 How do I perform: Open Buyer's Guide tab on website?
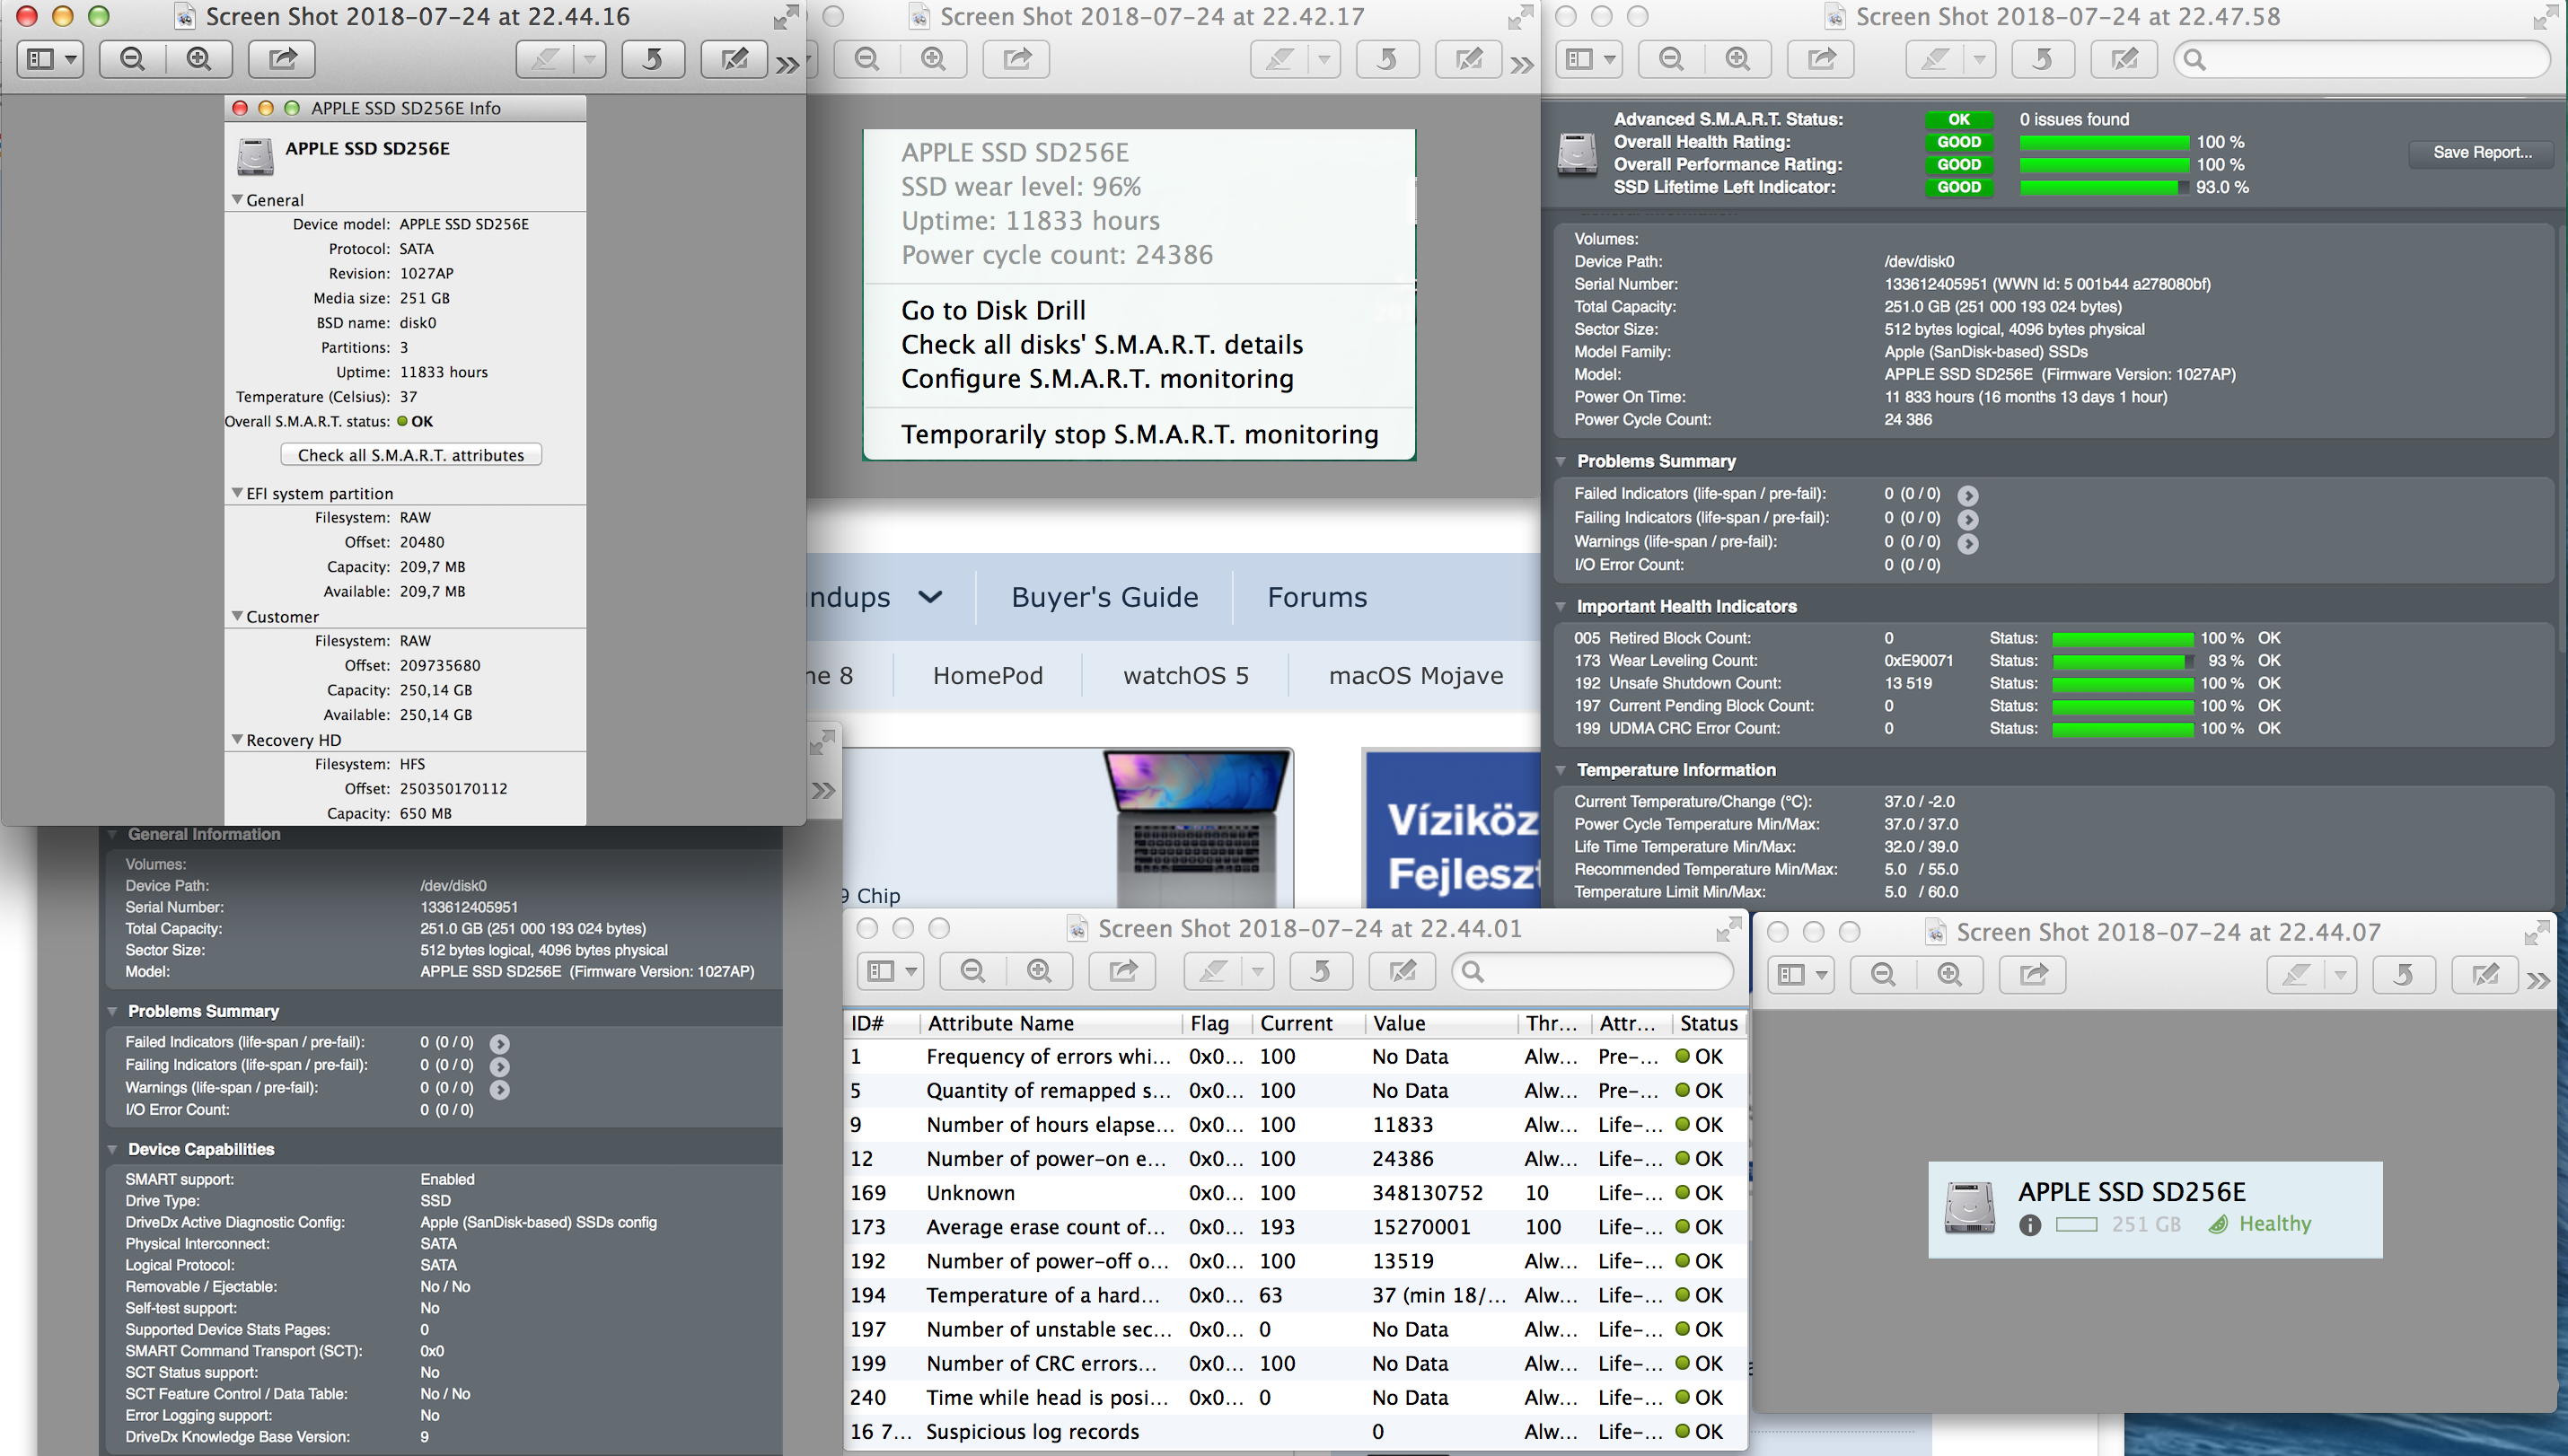[x=1104, y=597]
